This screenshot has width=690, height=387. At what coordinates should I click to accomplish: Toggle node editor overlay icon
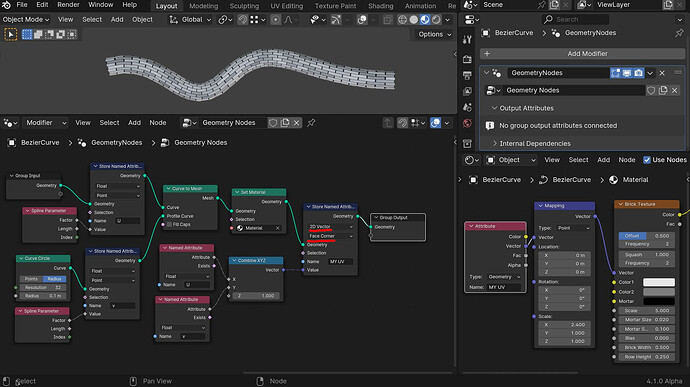[435, 123]
